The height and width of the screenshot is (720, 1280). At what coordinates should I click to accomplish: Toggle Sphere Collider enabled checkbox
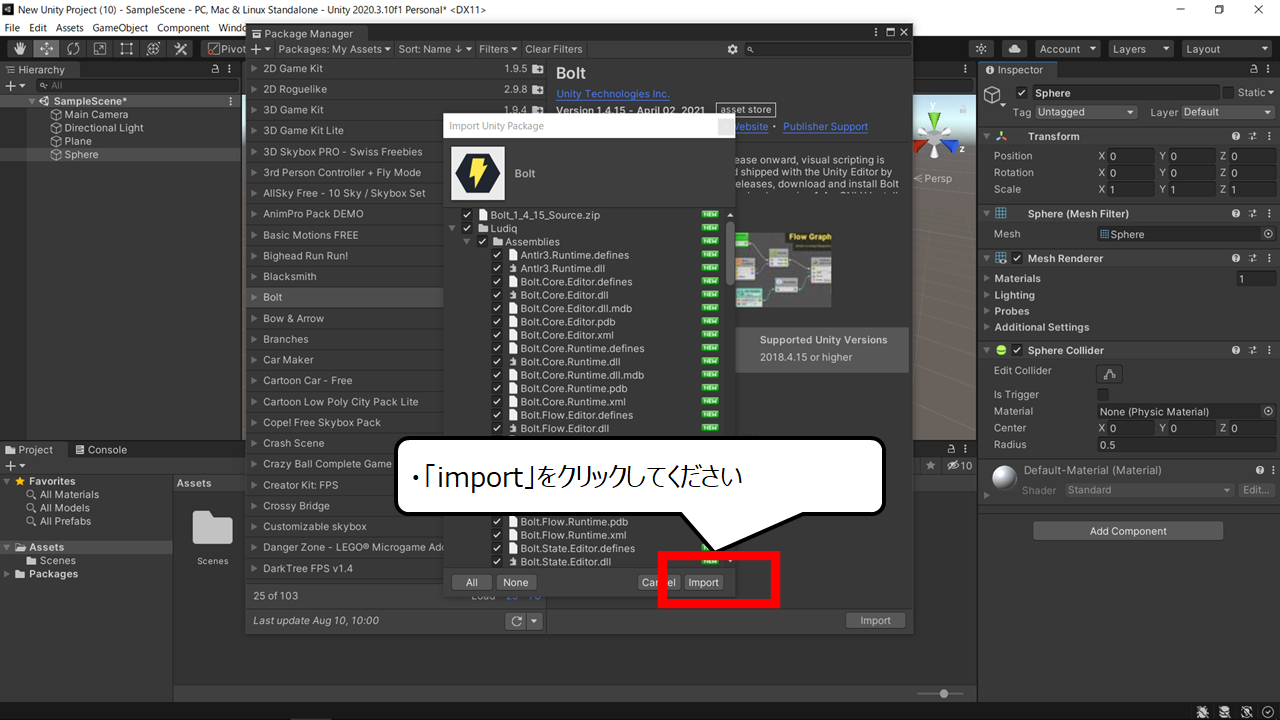[x=1017, y=350]
